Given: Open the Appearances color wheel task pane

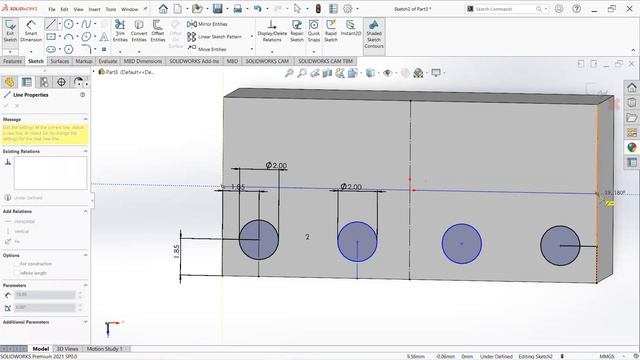Looking at the screenshot, I should pyautogui.click(x=631, y=147).
